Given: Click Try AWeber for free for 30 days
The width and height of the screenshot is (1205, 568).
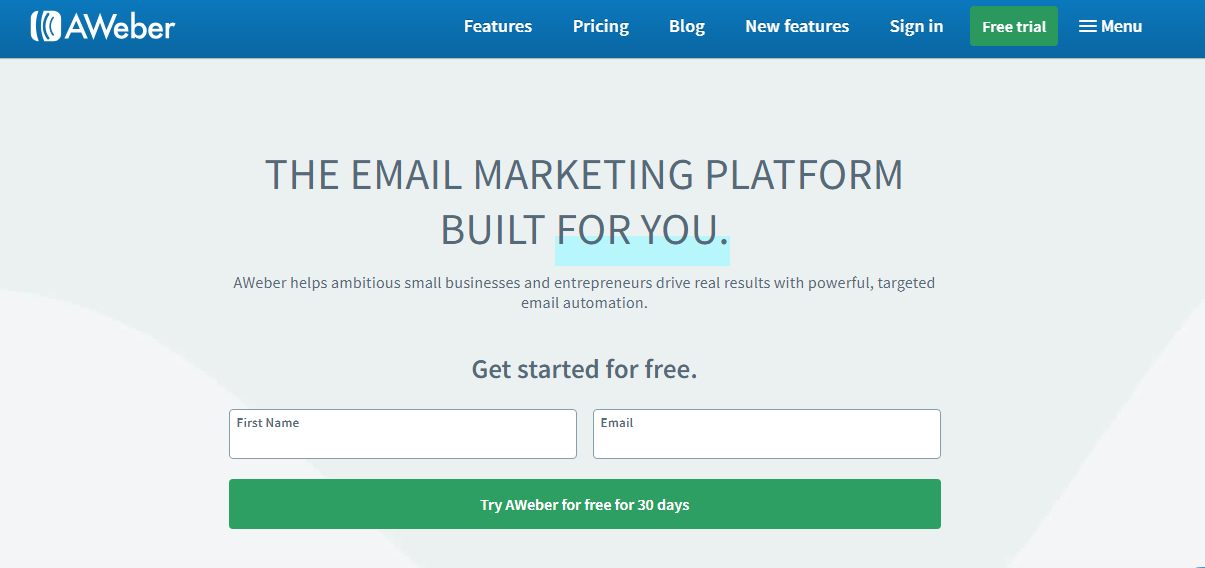Looking at the screenshot, I should (585, 504).
